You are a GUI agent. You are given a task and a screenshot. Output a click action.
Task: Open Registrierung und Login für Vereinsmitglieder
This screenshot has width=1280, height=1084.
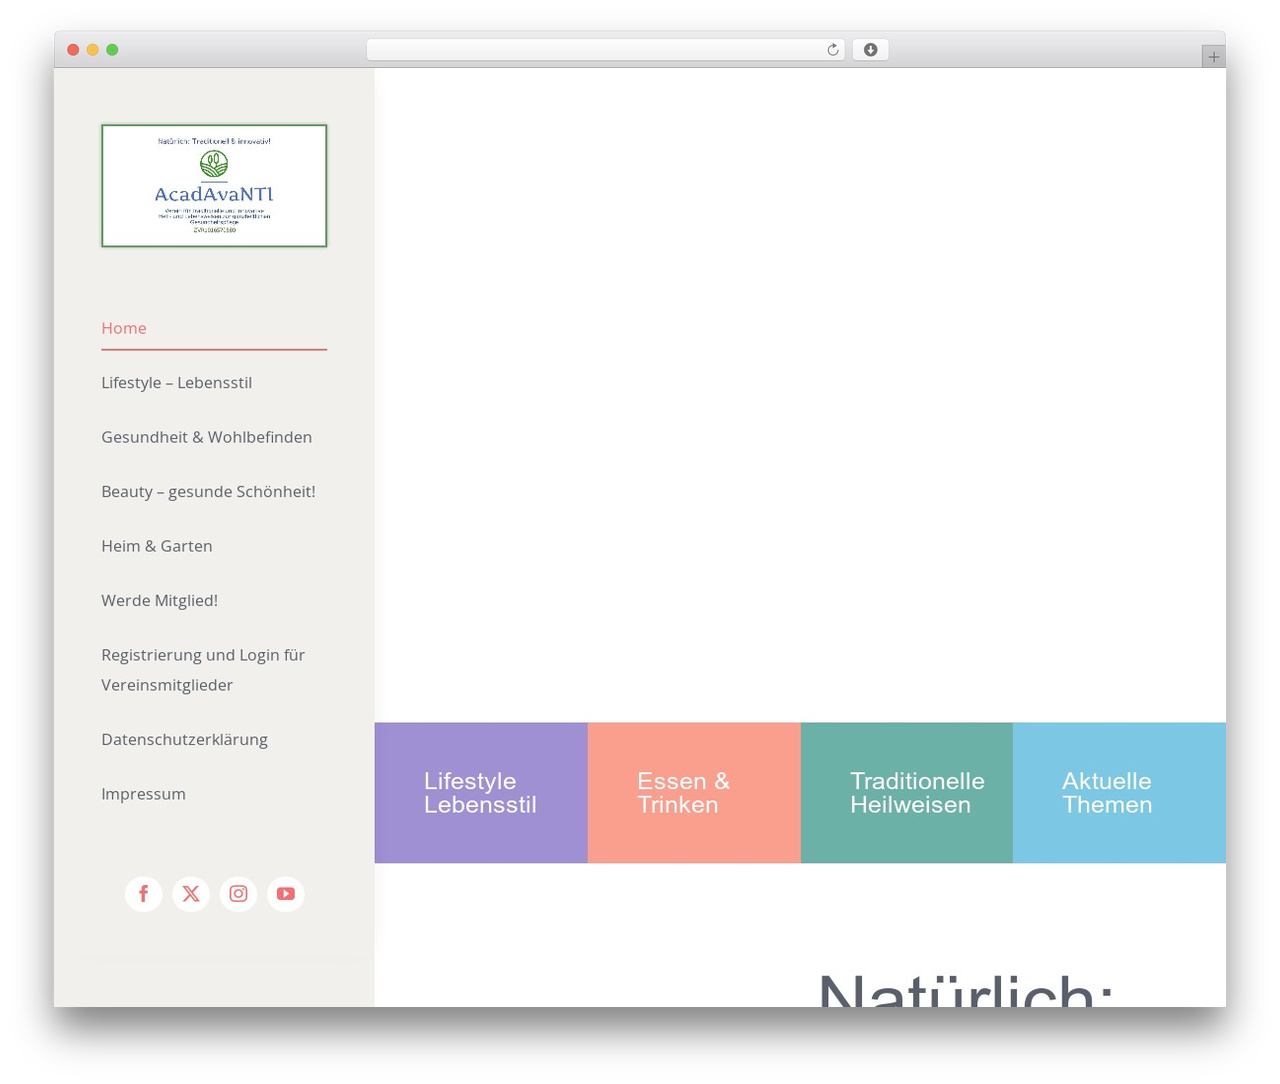point(203,670)
